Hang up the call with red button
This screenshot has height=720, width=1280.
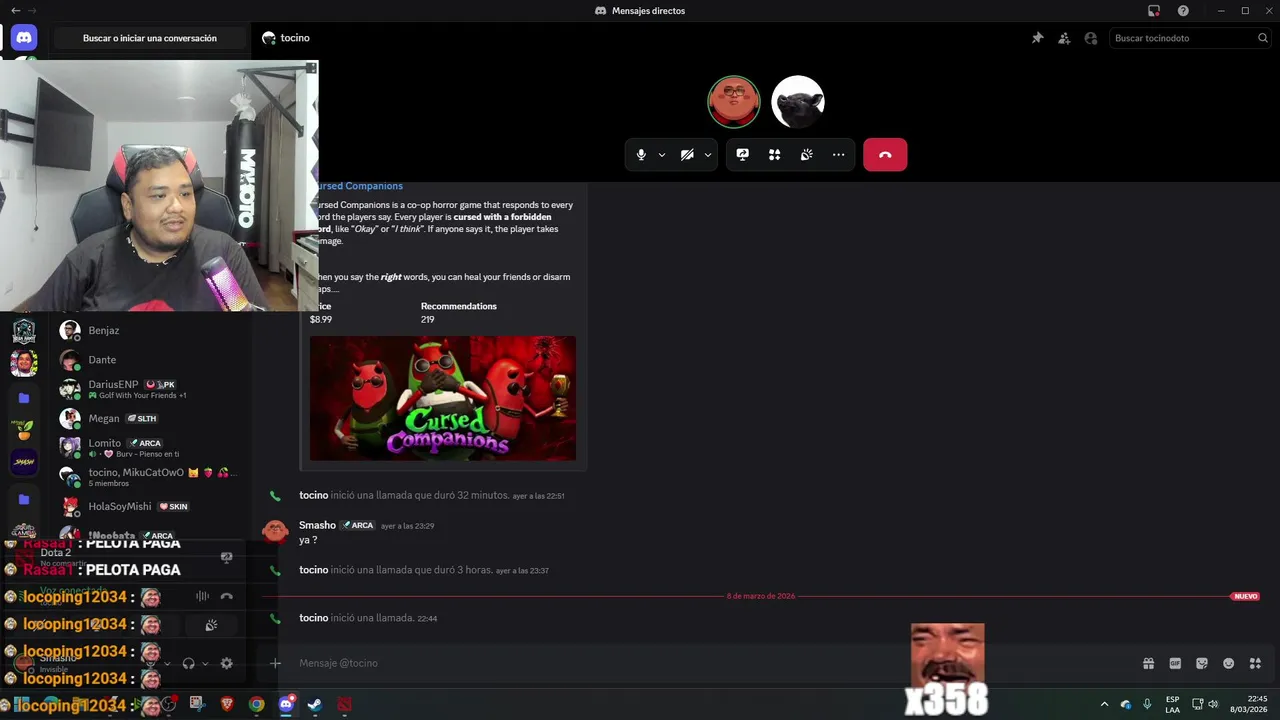[885, 155]
